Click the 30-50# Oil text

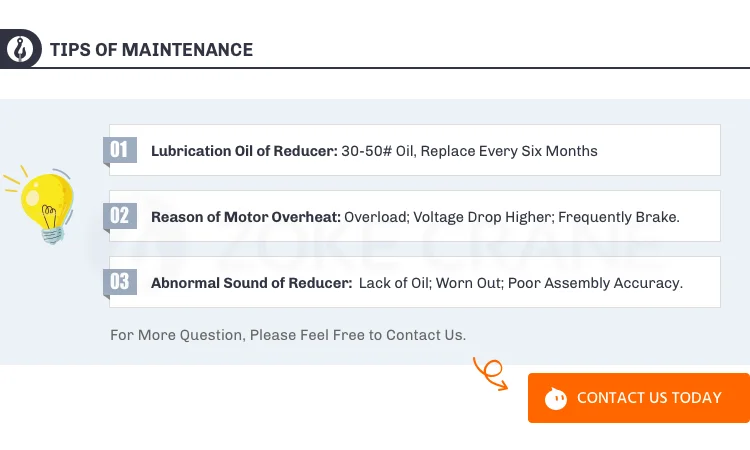[385, 151]
